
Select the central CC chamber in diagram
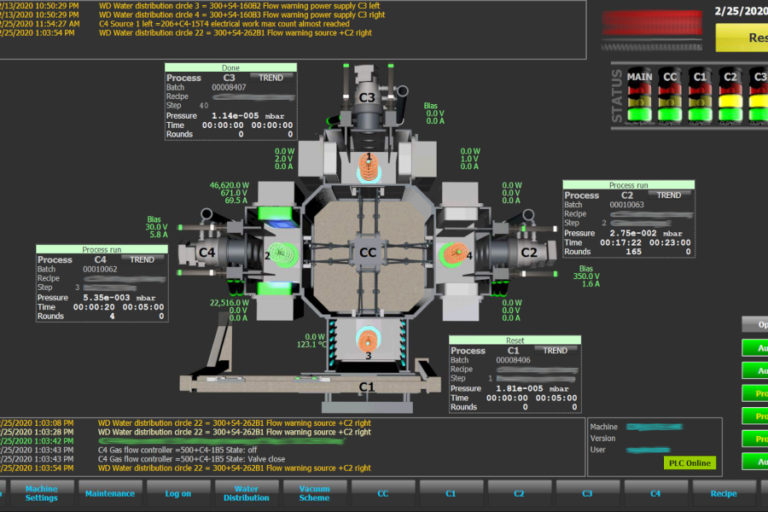click(368, 253)
